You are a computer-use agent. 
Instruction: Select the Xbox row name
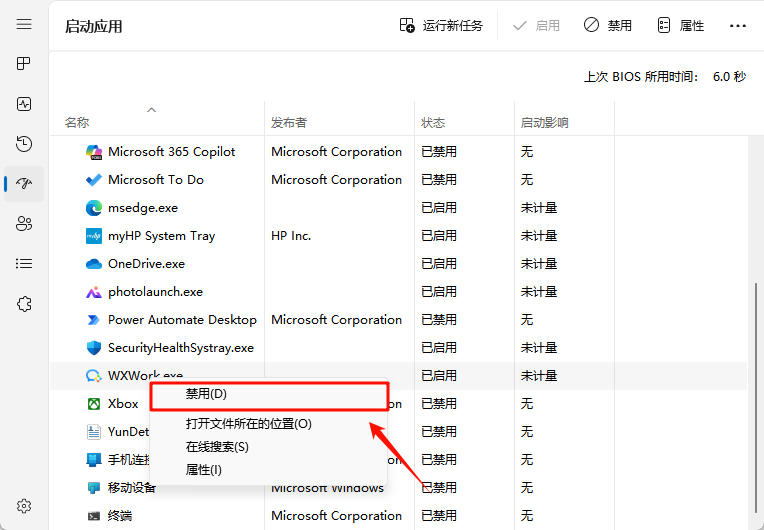(123, 404)
